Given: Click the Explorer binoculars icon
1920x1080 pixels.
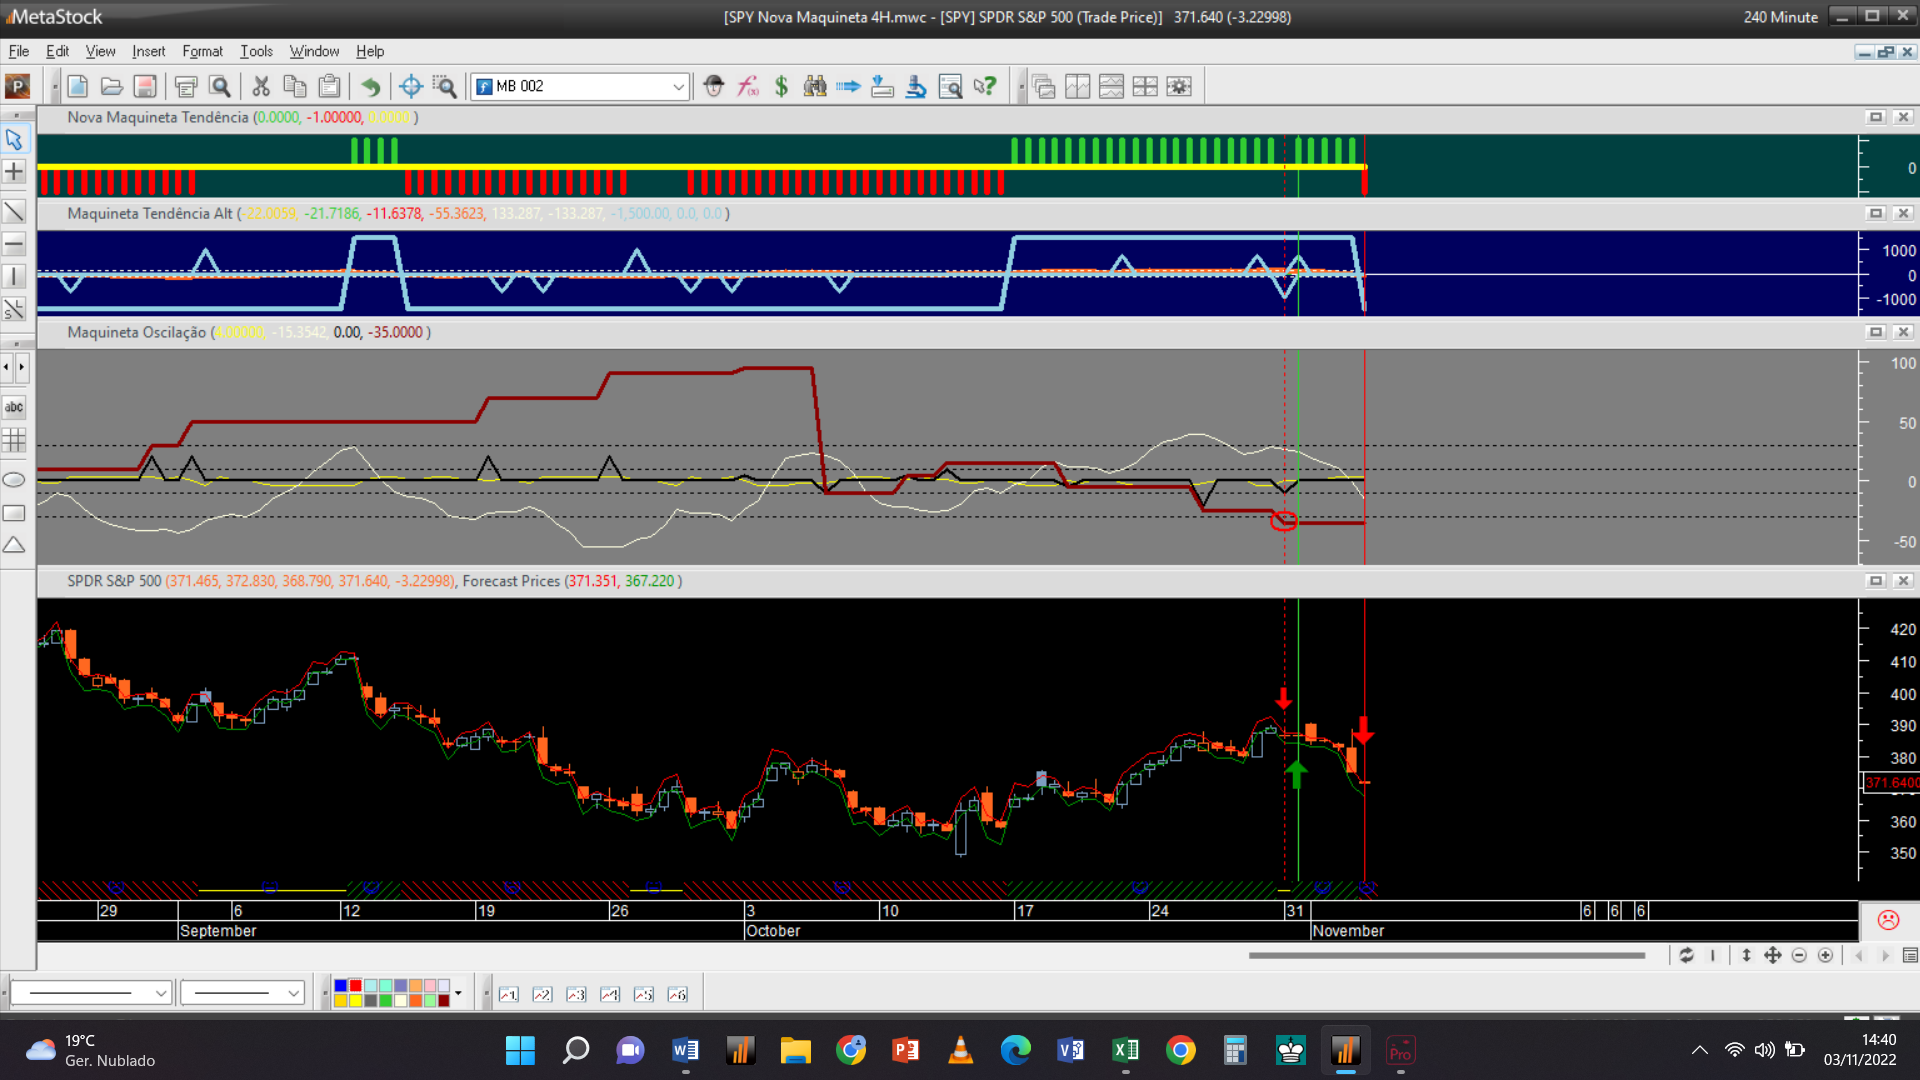Looking at the screenshot, I should pos(815,87).
